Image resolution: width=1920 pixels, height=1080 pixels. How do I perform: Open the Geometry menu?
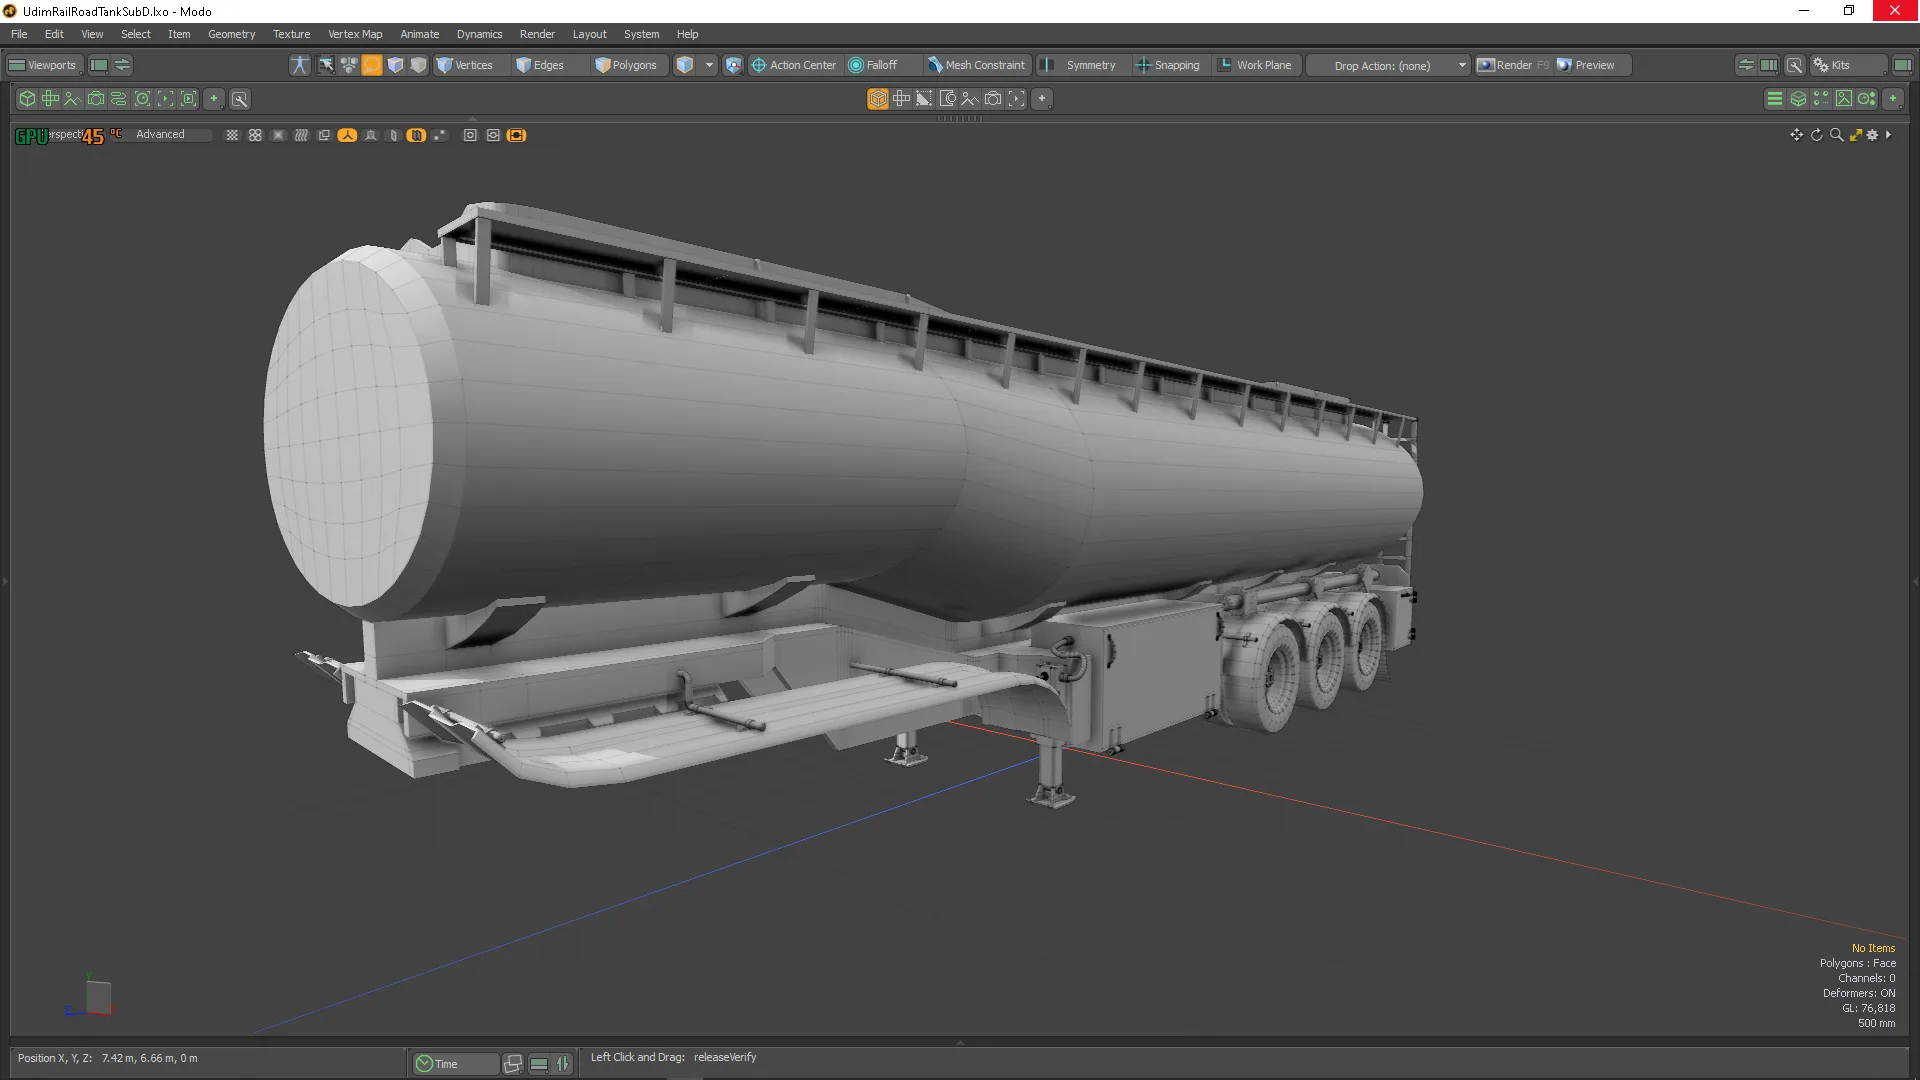click(231, 34)
